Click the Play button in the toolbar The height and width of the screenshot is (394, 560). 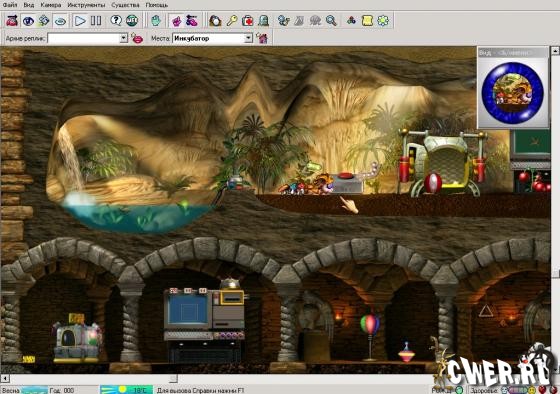[80, 21]
